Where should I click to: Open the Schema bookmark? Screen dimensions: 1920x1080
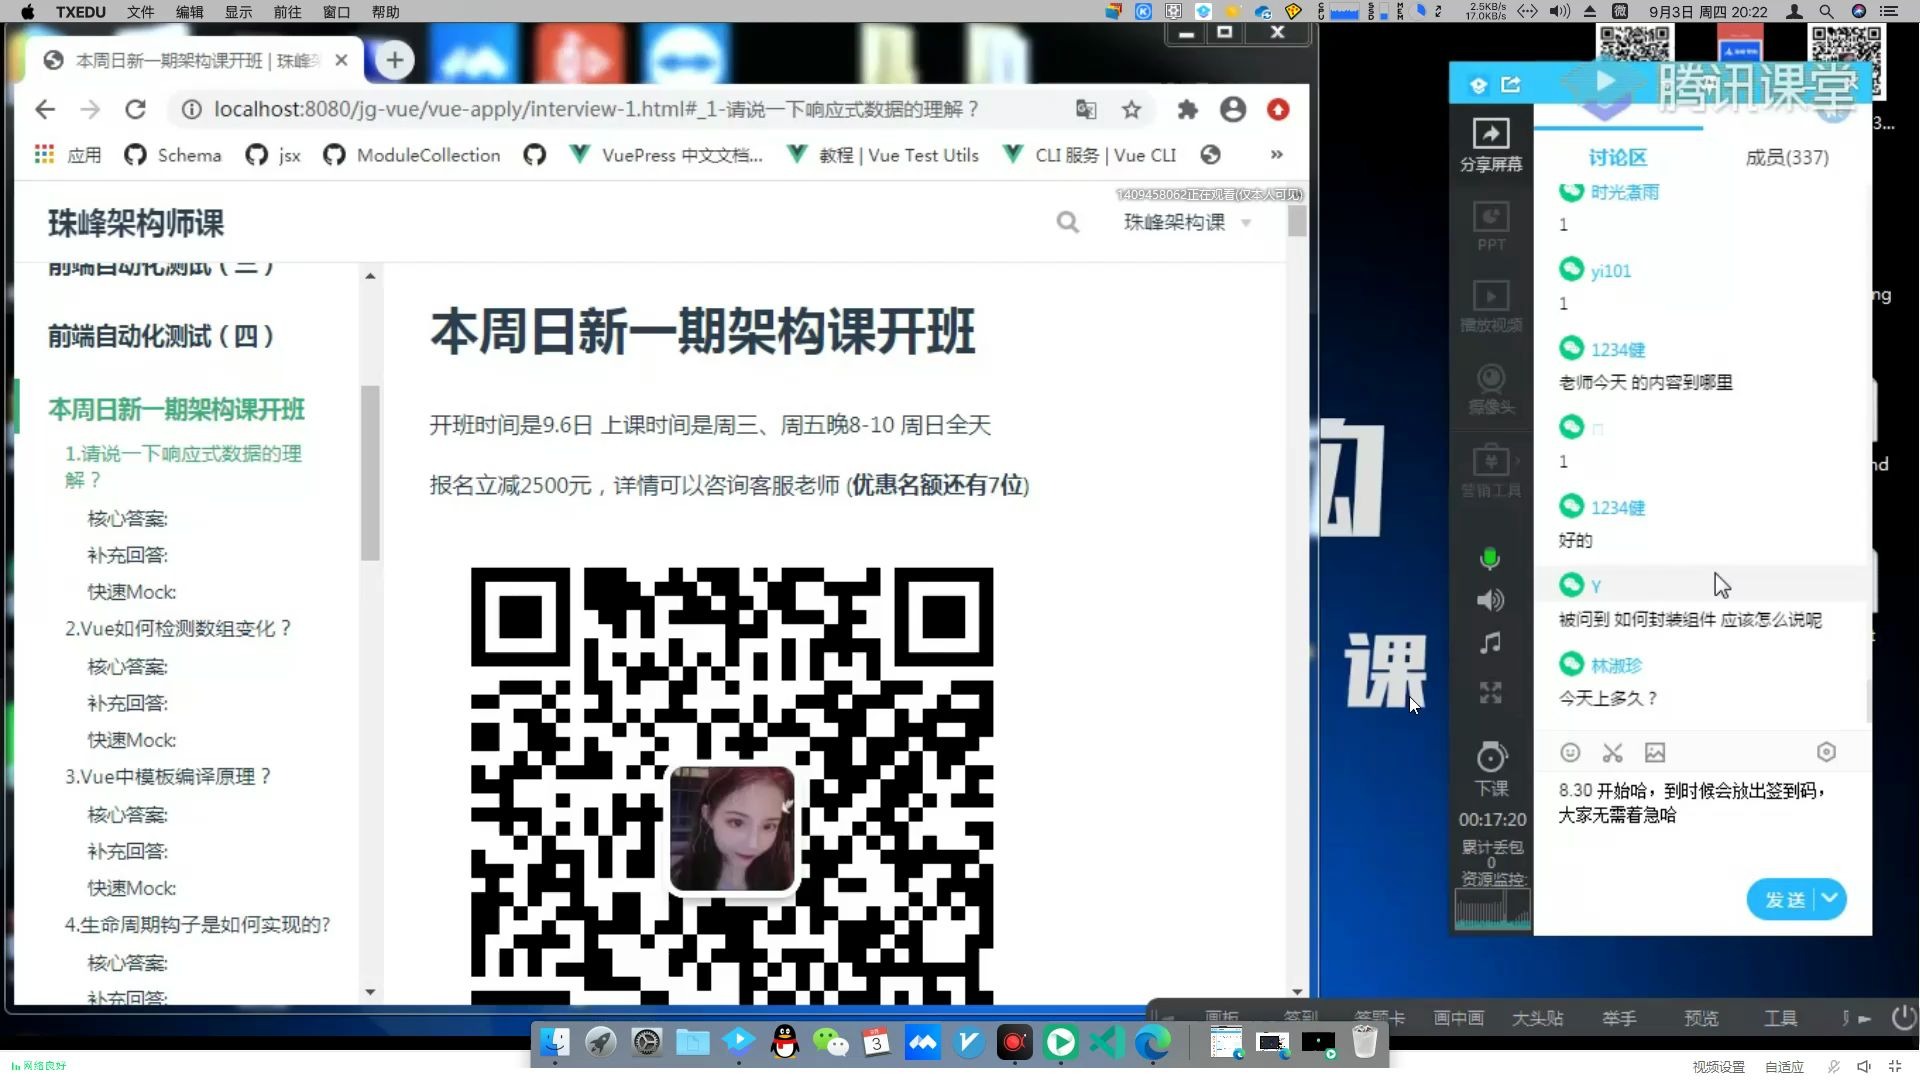click(173, 155)
